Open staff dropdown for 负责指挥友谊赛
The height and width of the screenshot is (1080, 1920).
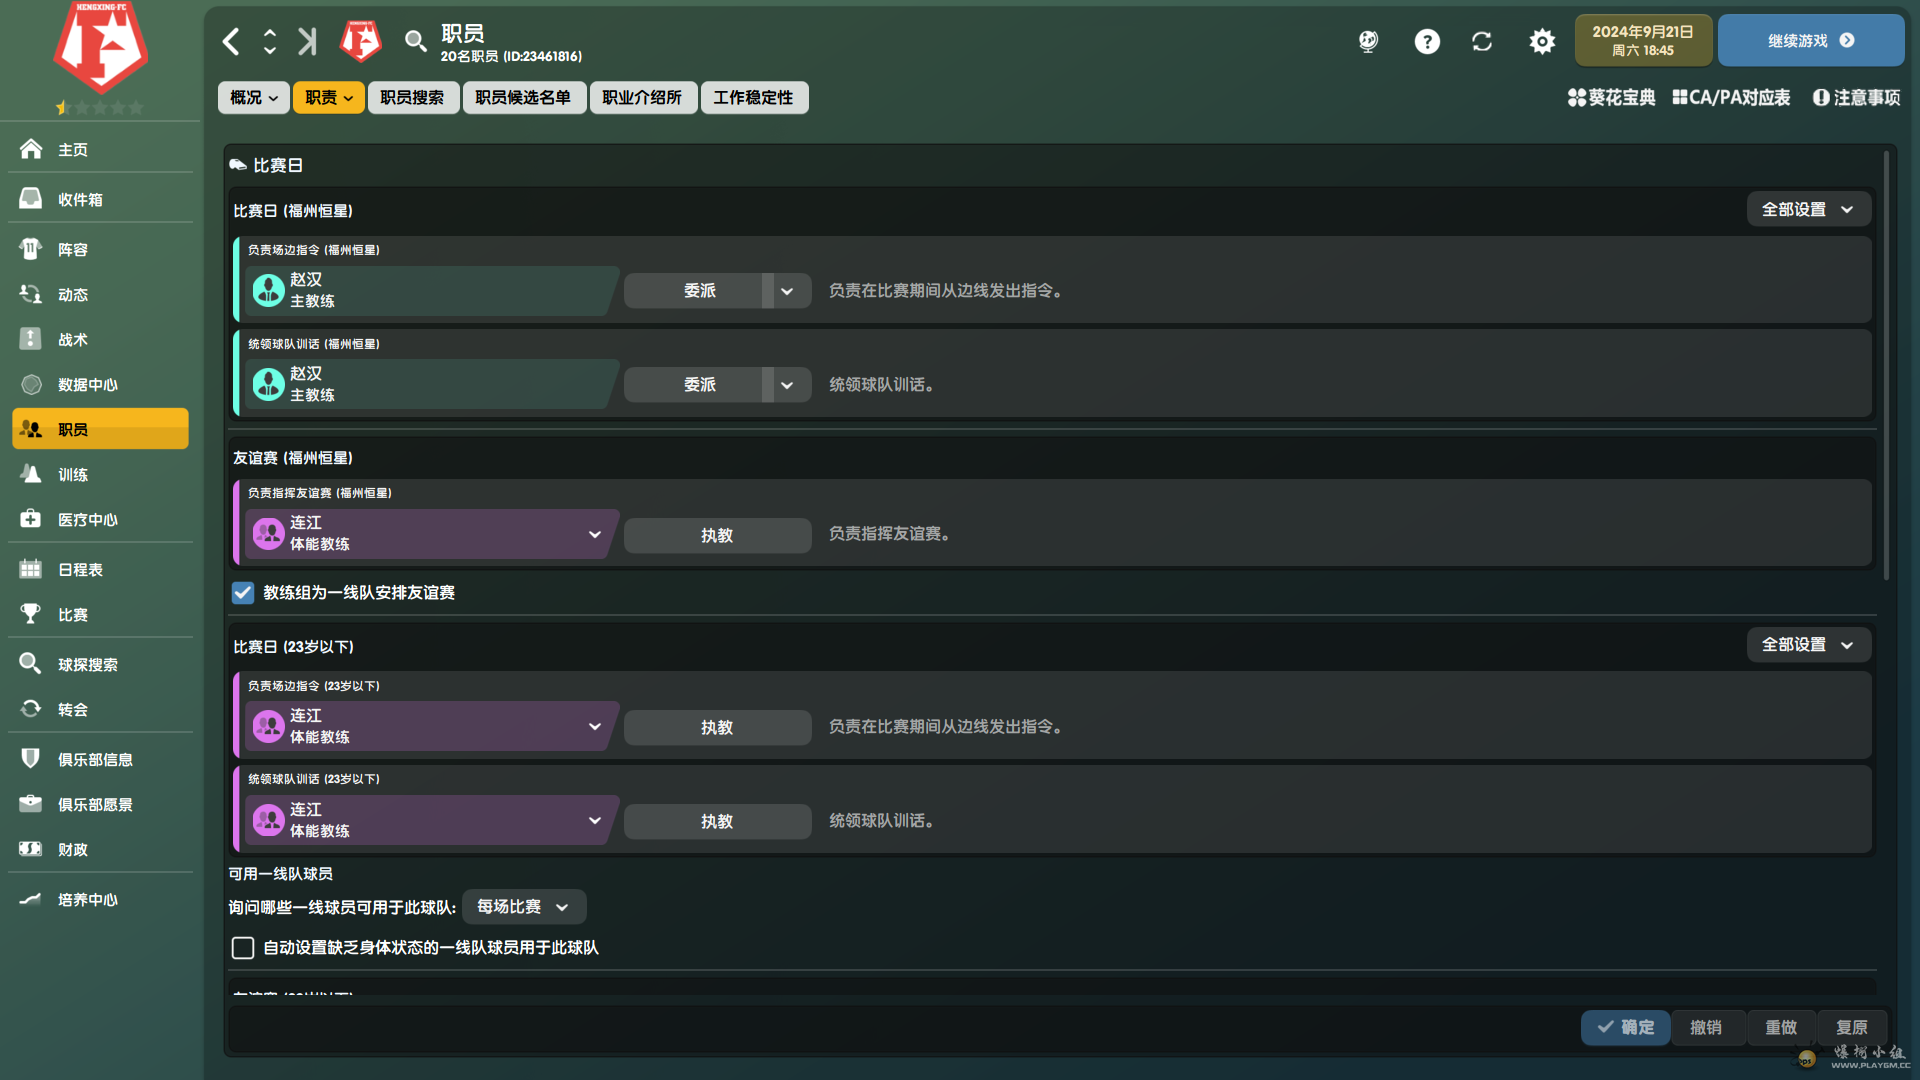pyautogui.click(x=595, y=534)
